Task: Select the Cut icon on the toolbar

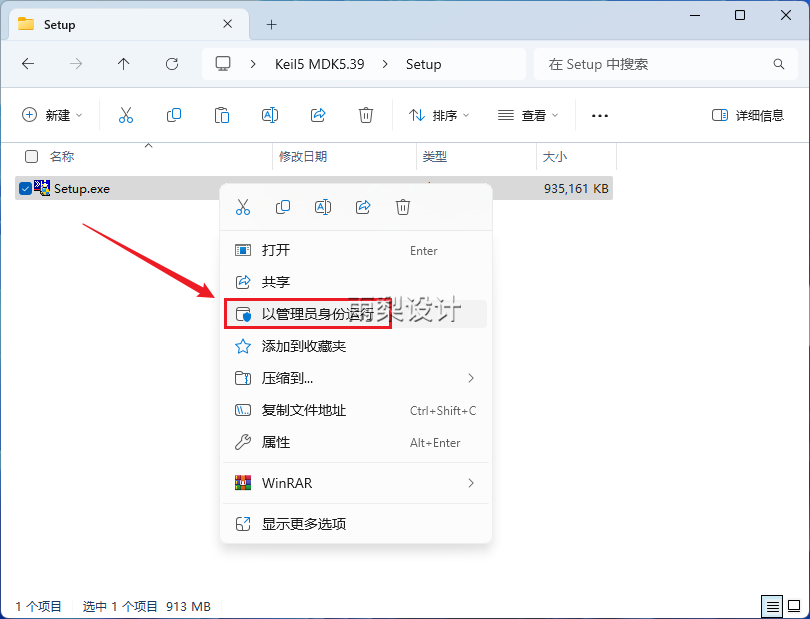Action: click(x=124, y=114)
